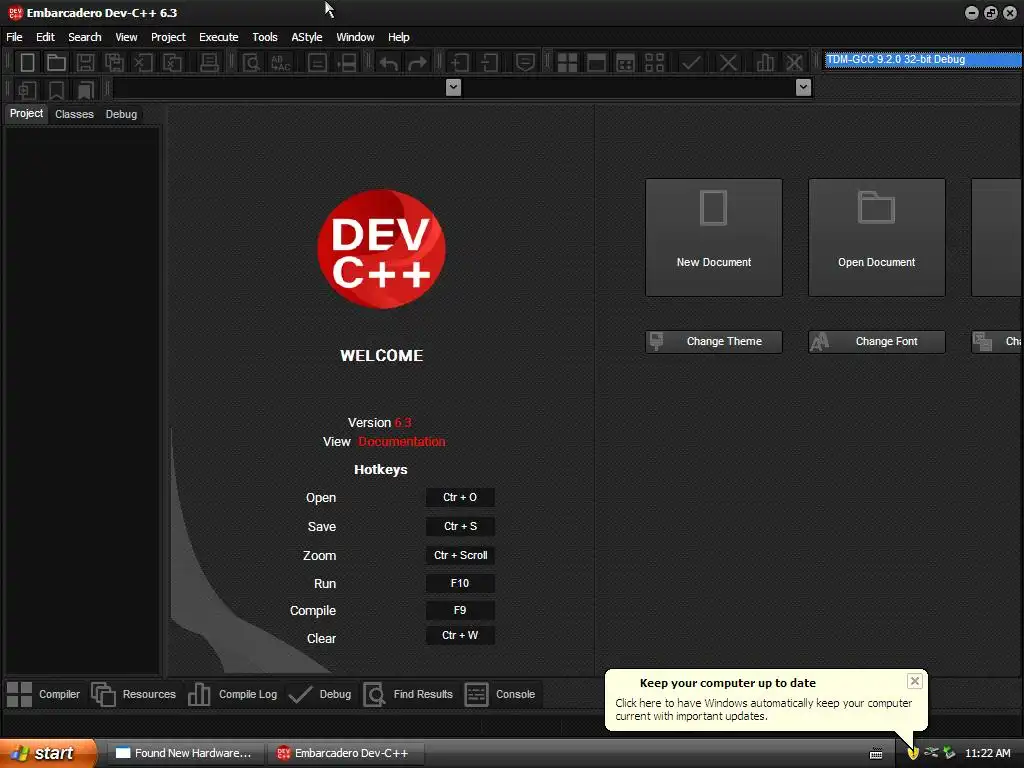Select Found New Hardware taskbar item
Screen dimensions: 1024x768
[x=184, y=753]
